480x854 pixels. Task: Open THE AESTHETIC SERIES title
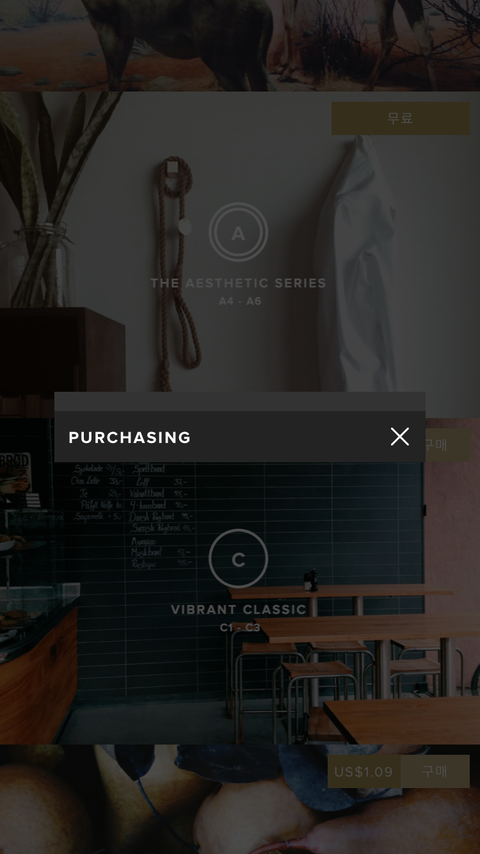(238, 283)
